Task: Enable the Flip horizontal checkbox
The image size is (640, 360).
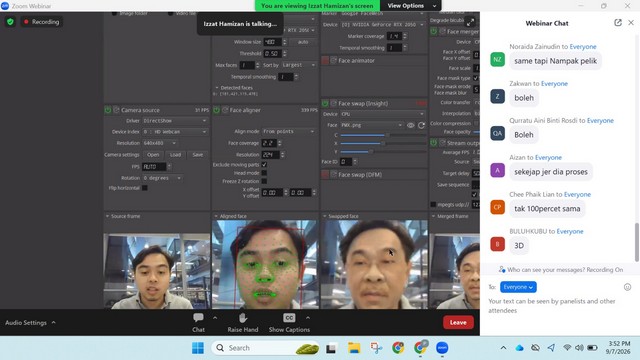Action: pyautogui.click(x=144, y=188)
